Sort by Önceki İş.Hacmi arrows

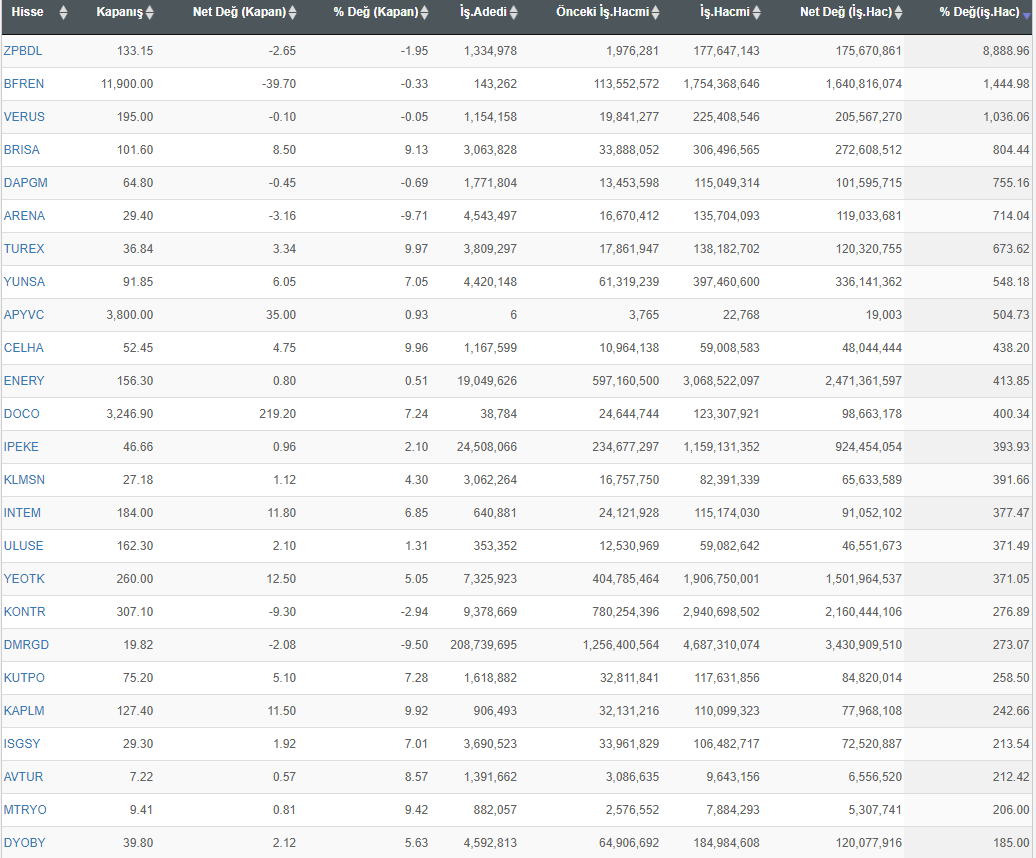(x=655, y=13)
